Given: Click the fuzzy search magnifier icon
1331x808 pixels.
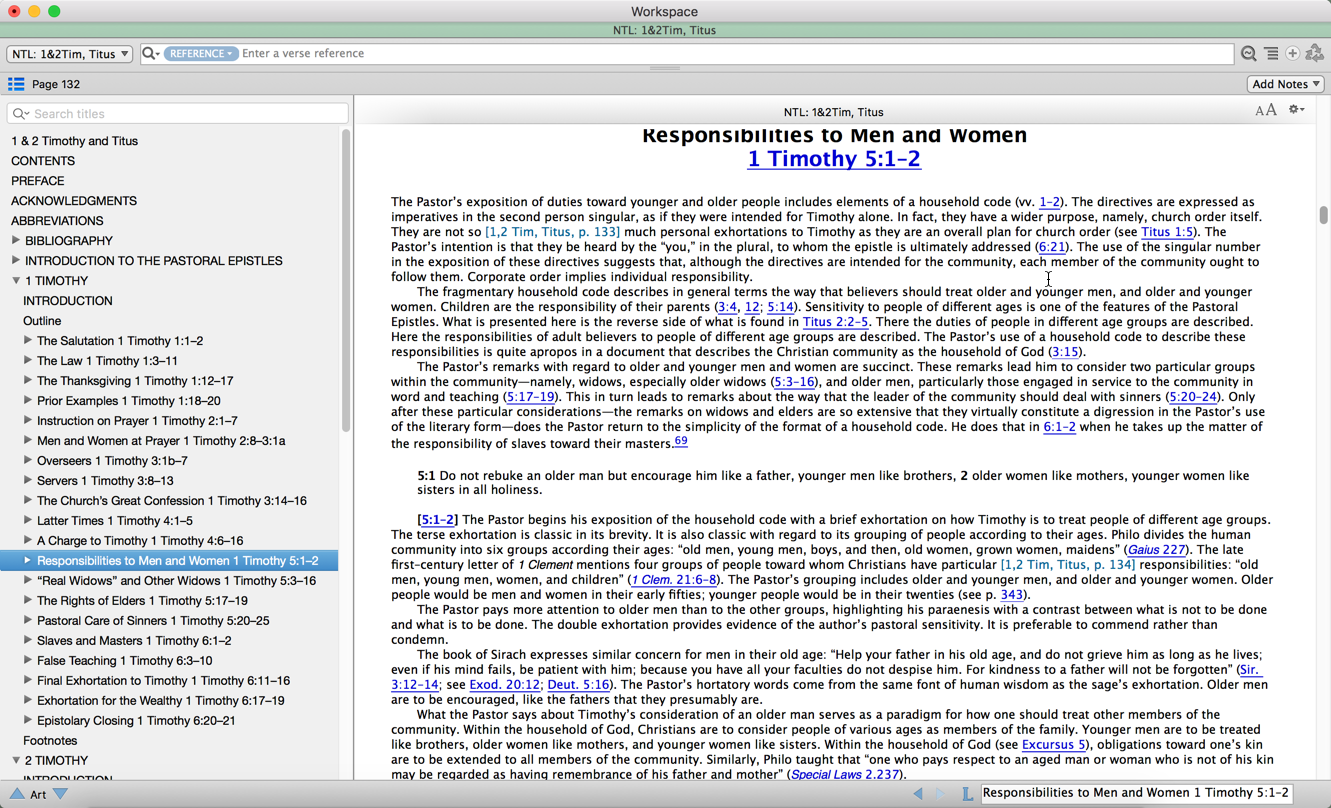Looking at the screenshot, I should [1249, 54].
